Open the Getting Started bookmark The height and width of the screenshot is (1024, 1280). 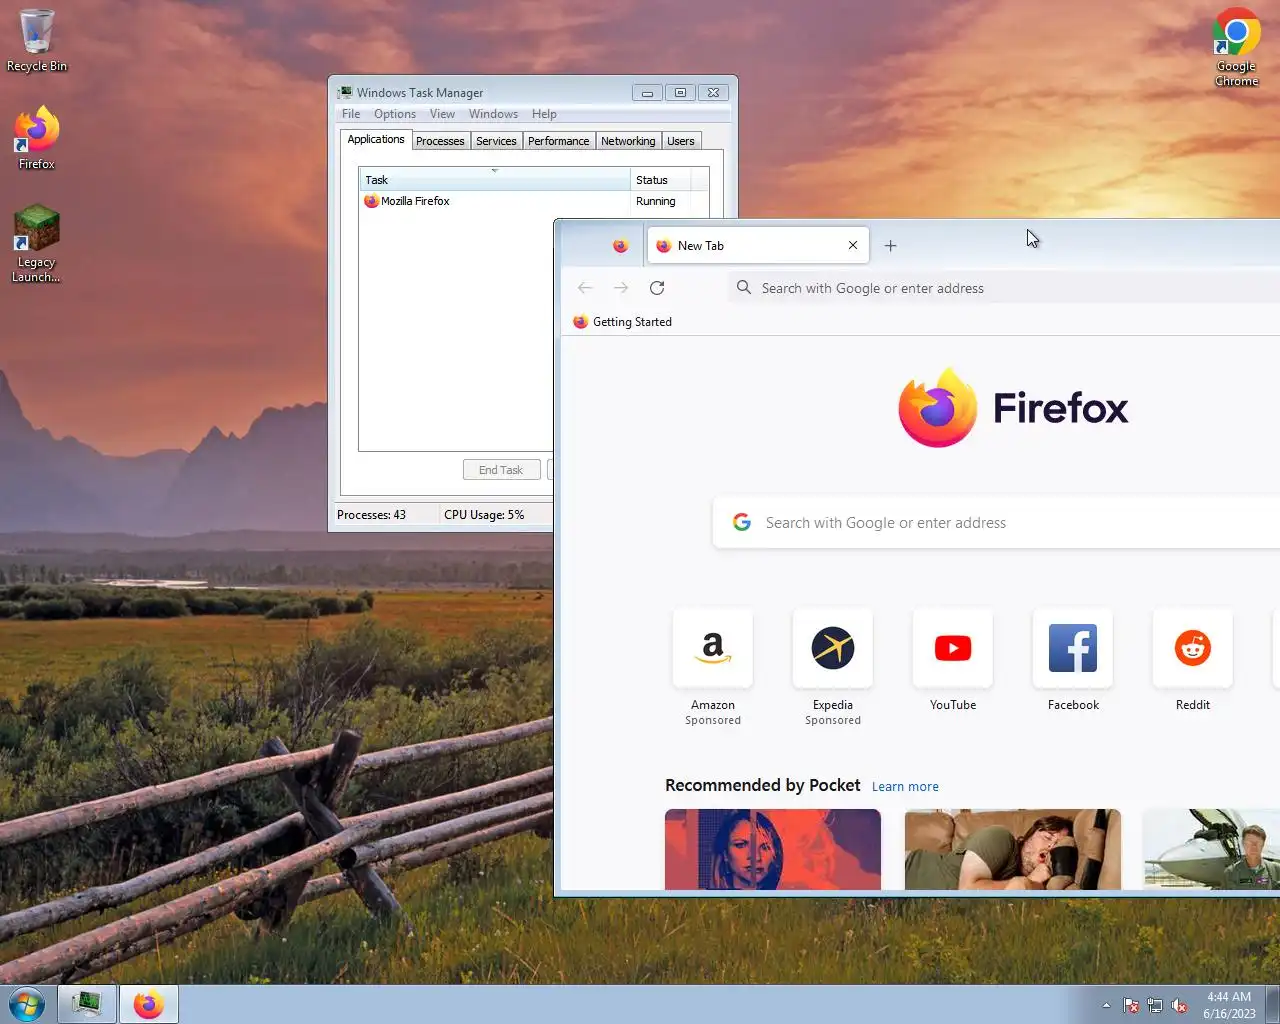[x=622, y=322]
